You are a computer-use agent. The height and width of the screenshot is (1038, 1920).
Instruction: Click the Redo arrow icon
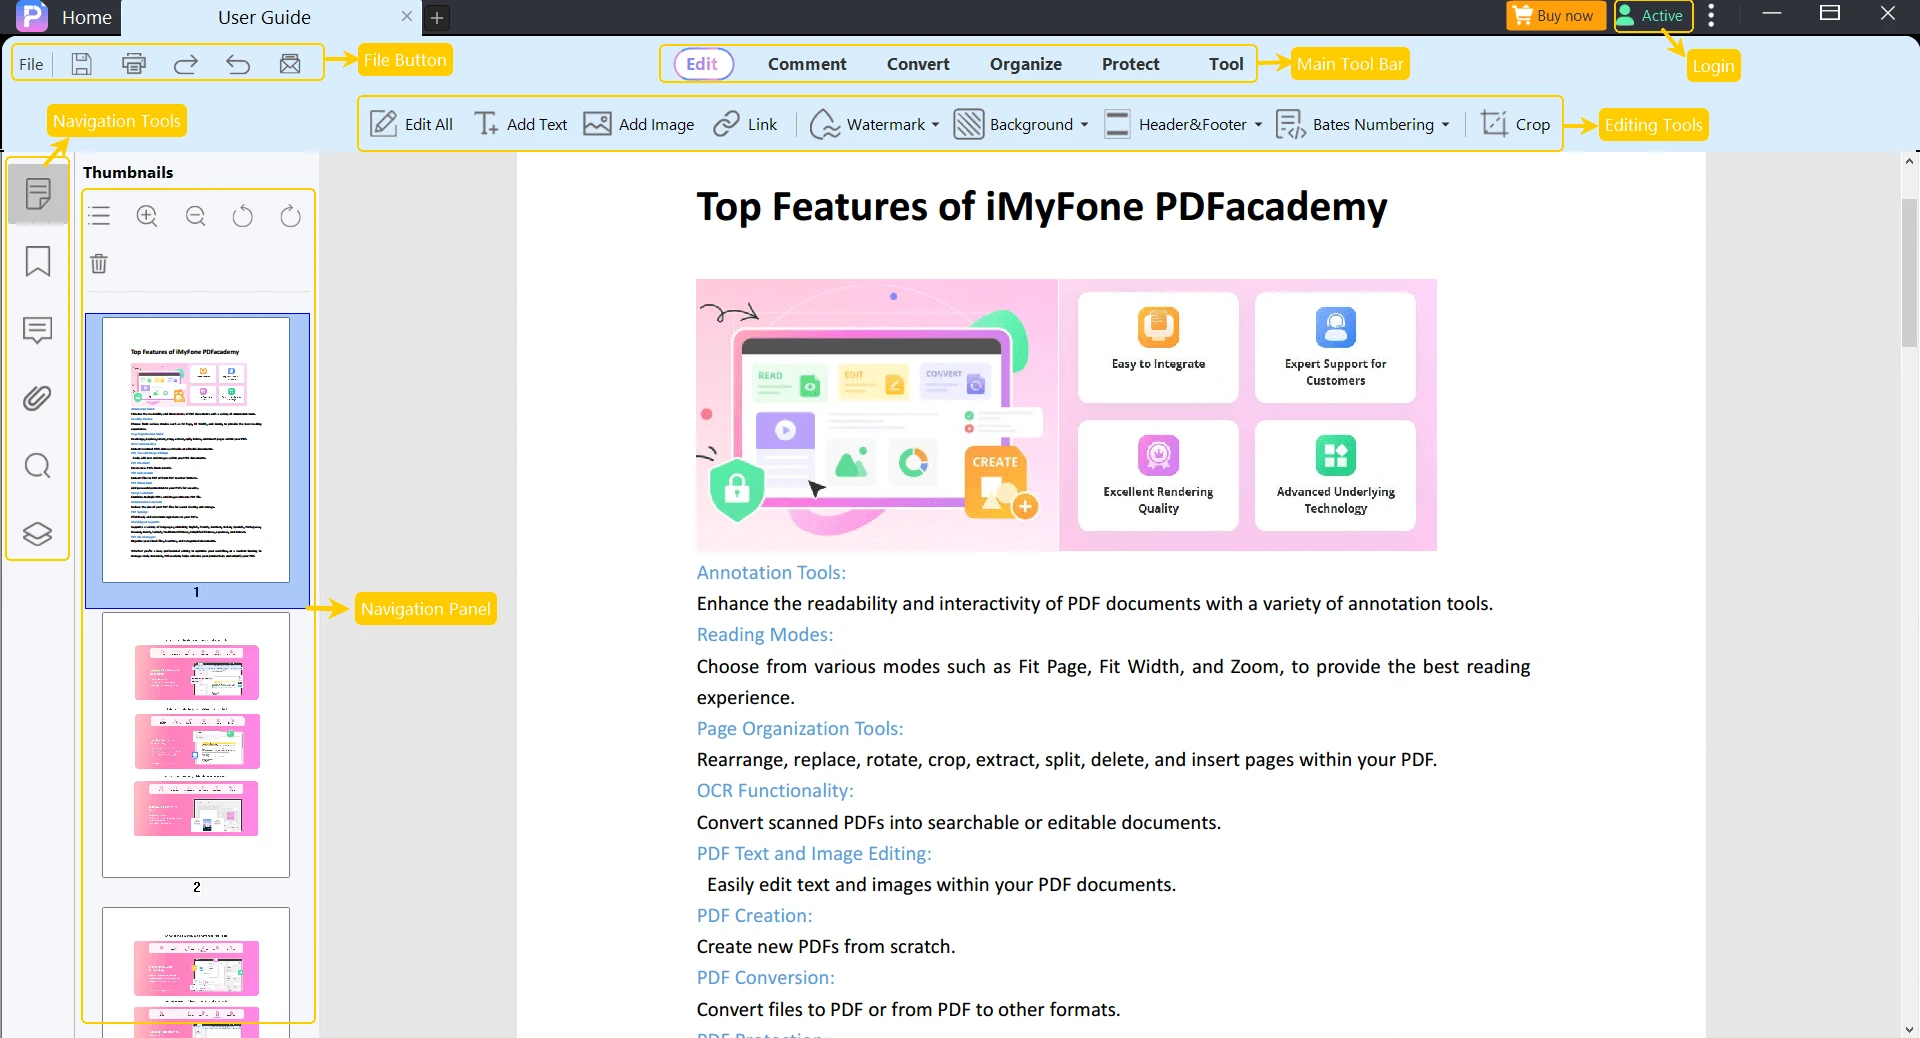[186, 64]
